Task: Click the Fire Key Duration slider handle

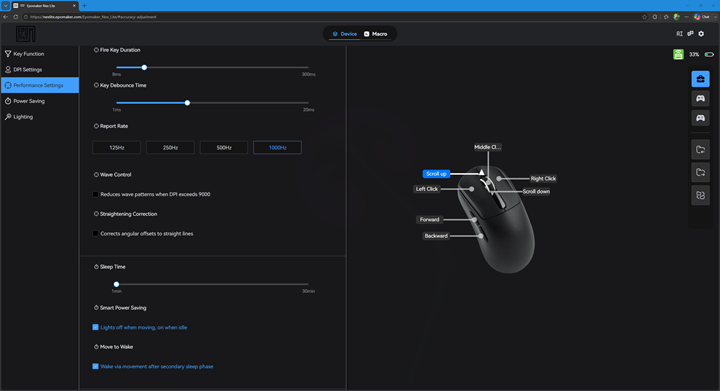Action: [144, 67]
